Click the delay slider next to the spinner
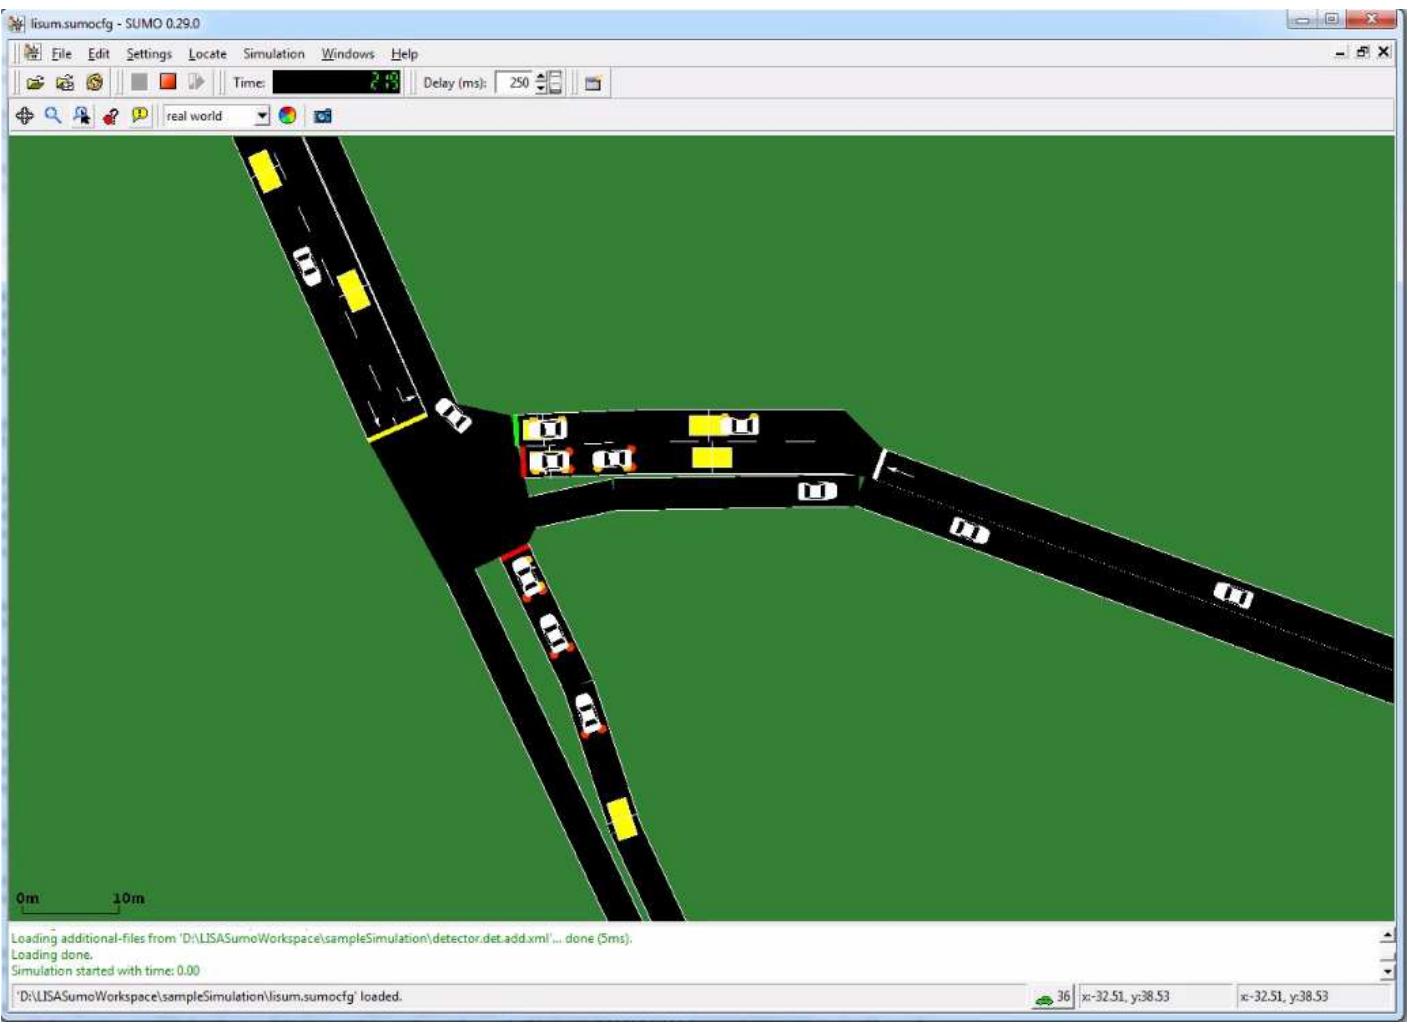Image resolution: width=1416 pixels, height=1025 pixels. tap(555, 83)
